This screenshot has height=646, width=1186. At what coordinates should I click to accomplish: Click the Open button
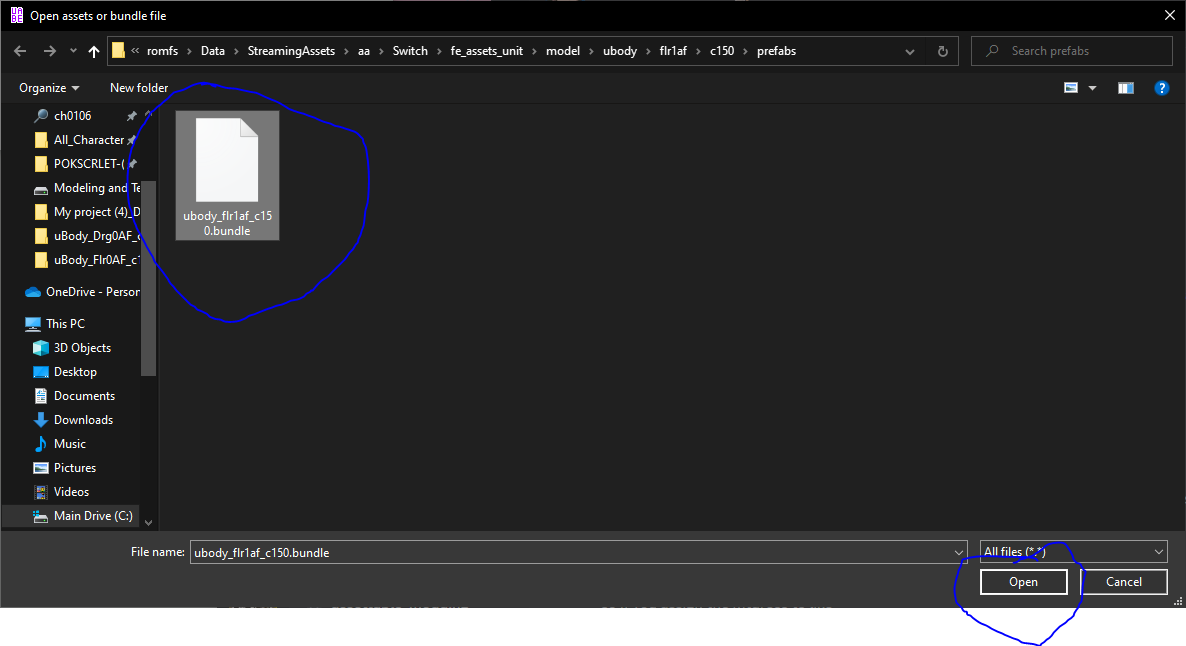[x=1023, y=582]
